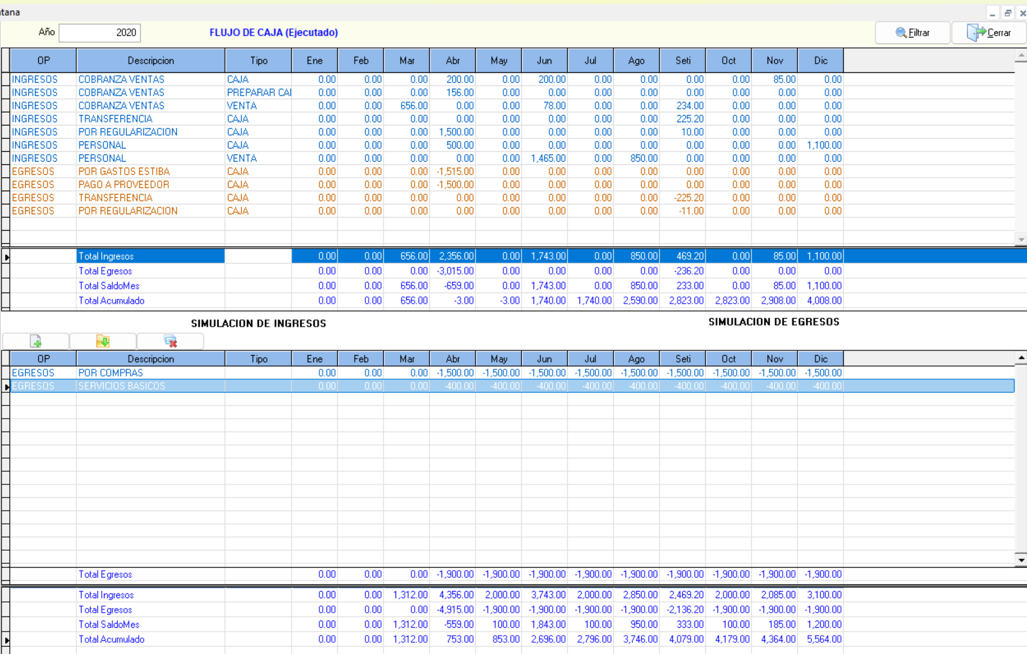1027x654 pixels.
Task: Click the add new simulation row icon
Action: coord(36,341)
